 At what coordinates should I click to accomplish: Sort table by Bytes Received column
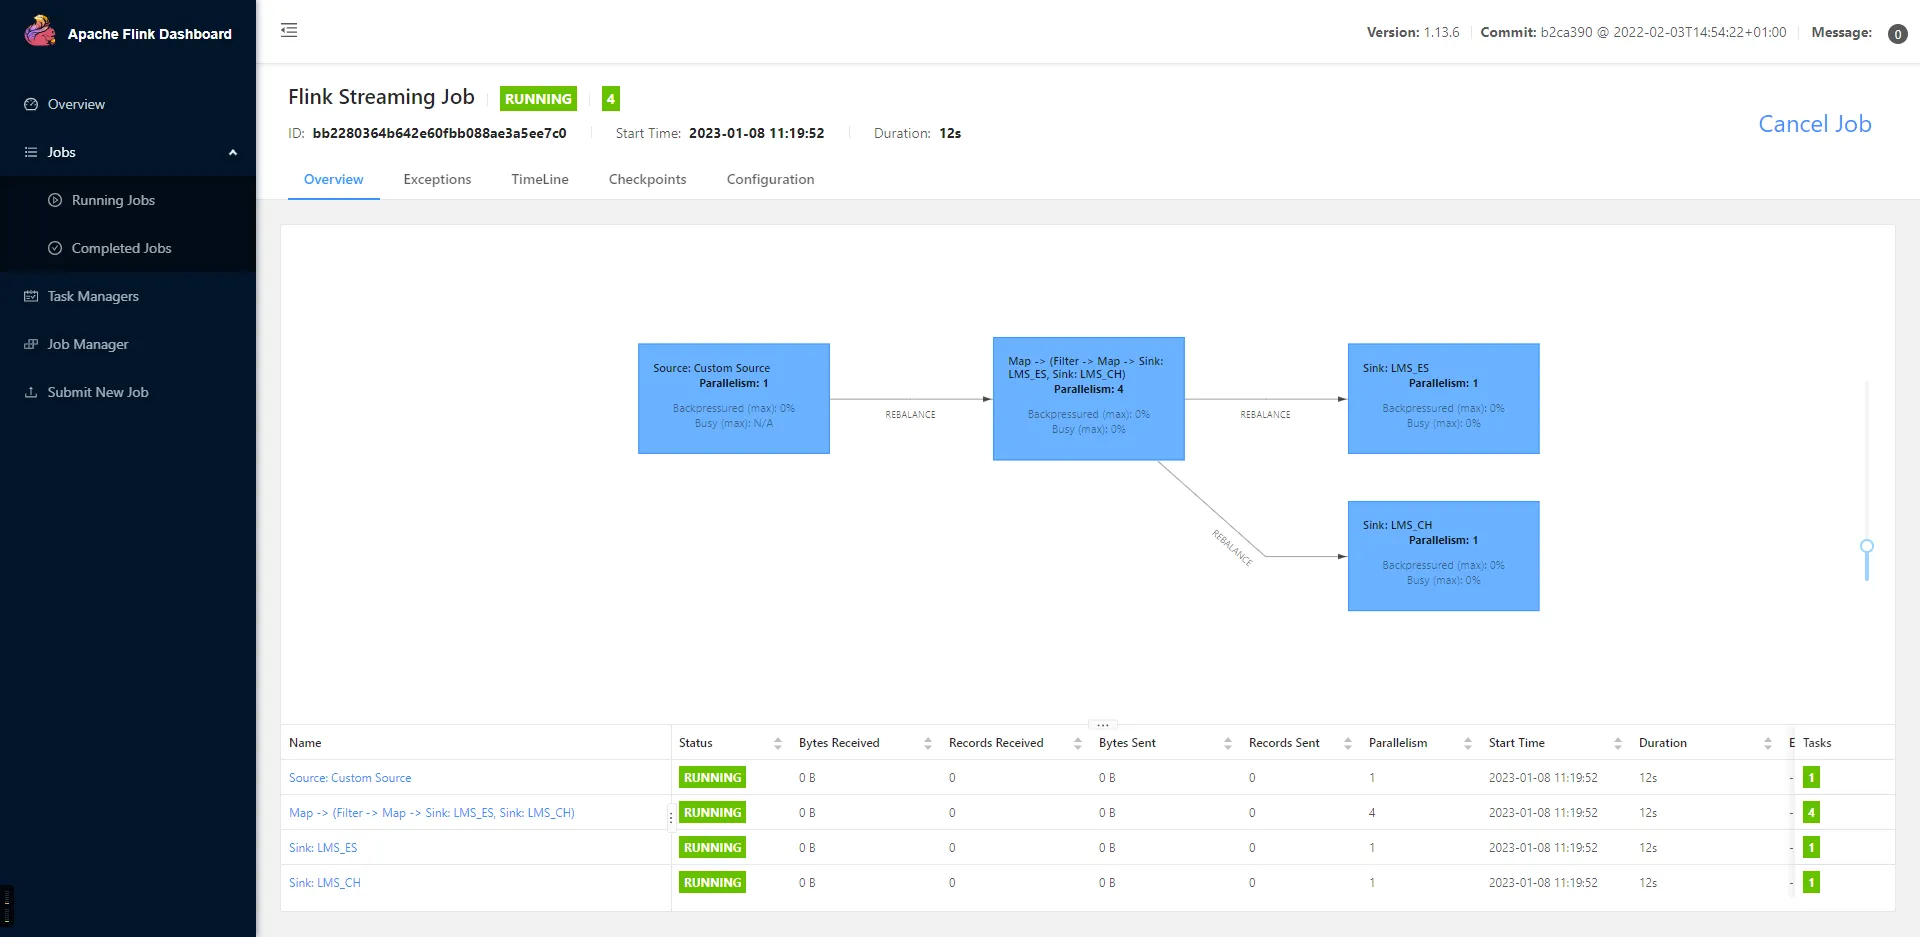click(927, 743)
